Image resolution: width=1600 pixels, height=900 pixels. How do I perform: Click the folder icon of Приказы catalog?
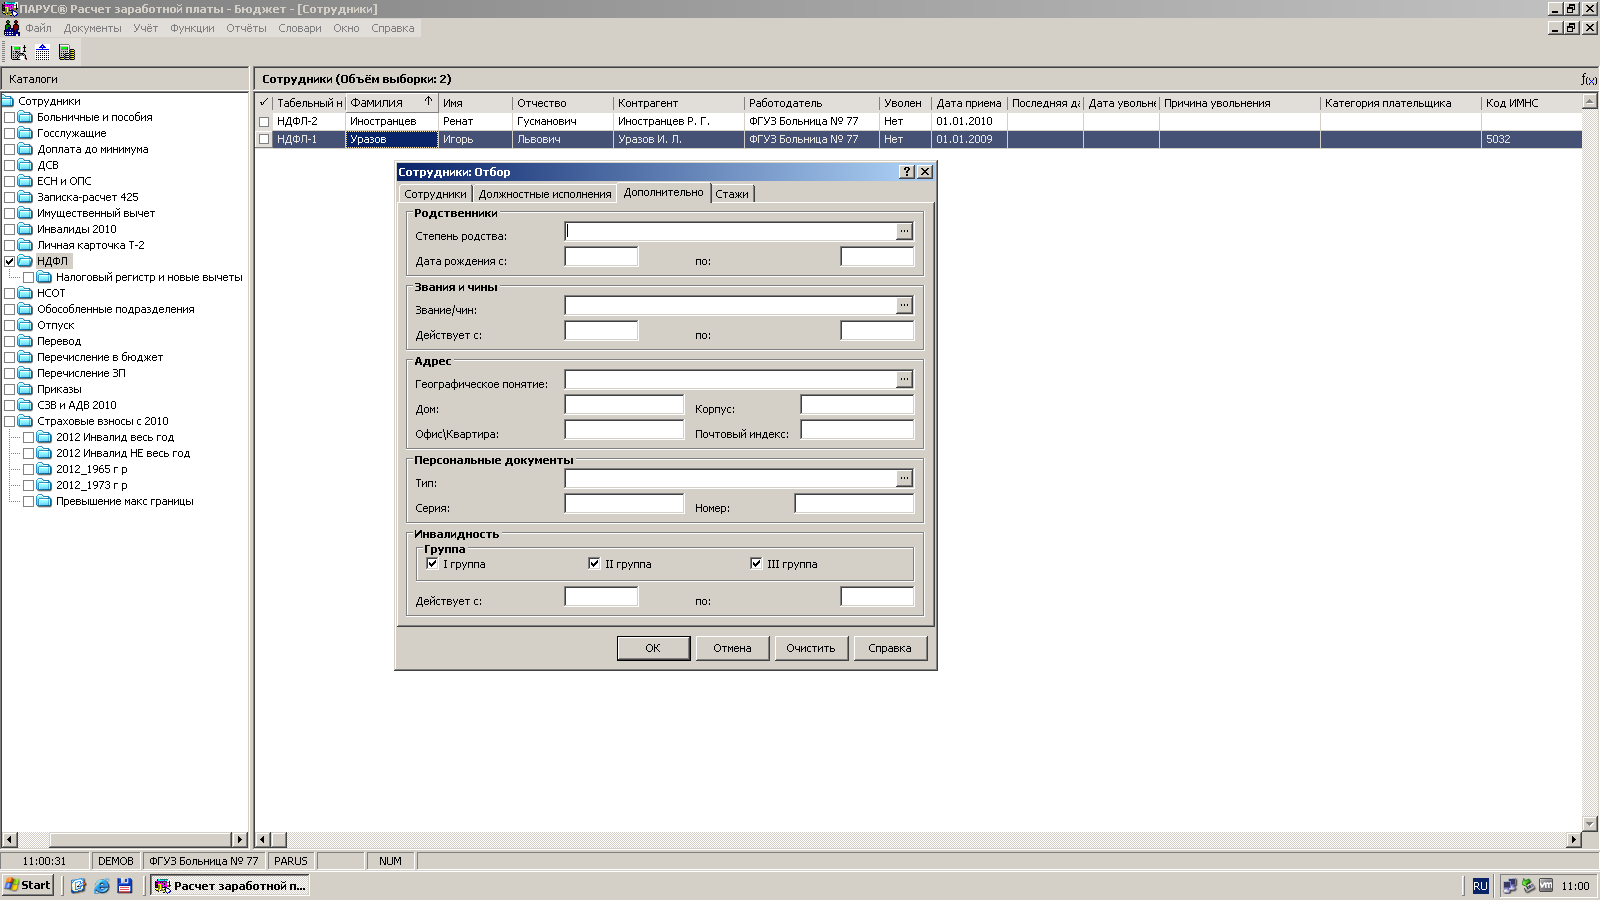click(26, 389)
